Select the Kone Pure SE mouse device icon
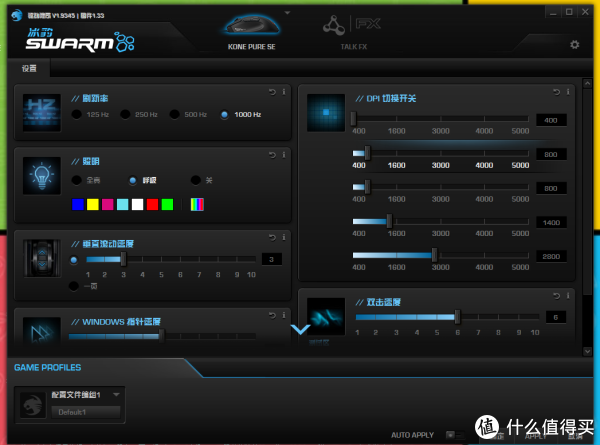The height and width of the screenshot is (445, 600). (x=251, y=25)
